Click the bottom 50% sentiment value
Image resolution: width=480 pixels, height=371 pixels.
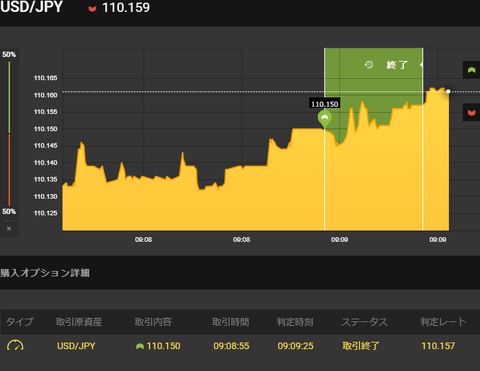pyautogui.click(x=9, y=211)
